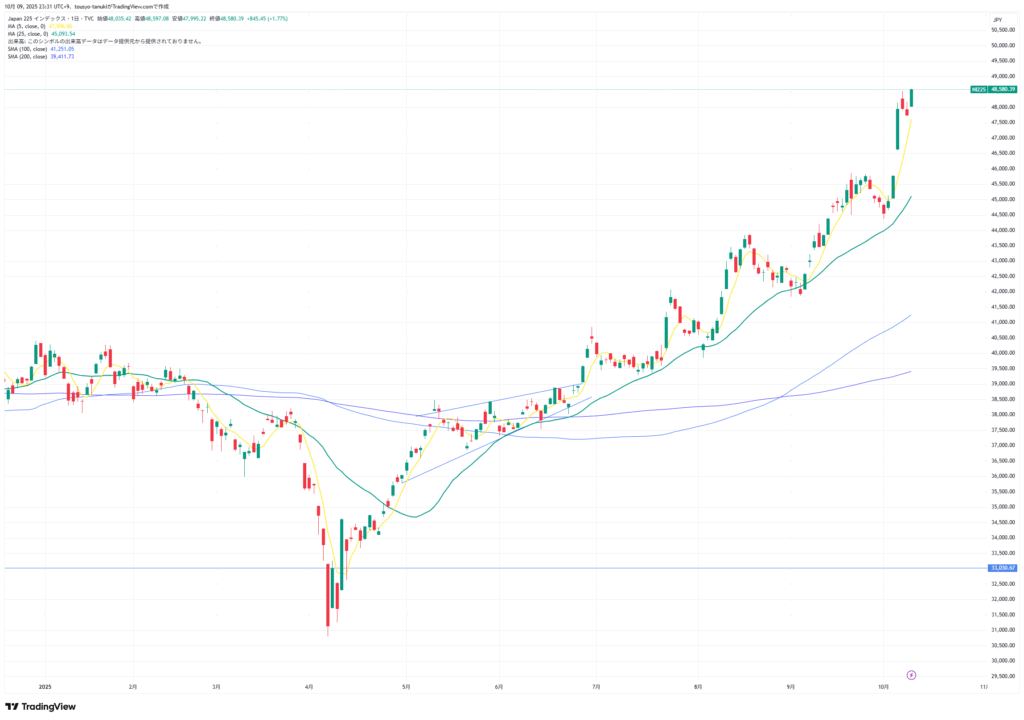Screen dimensions: 1024x720
Task: Open the JPY currency selector
Action: pos(996,20)
